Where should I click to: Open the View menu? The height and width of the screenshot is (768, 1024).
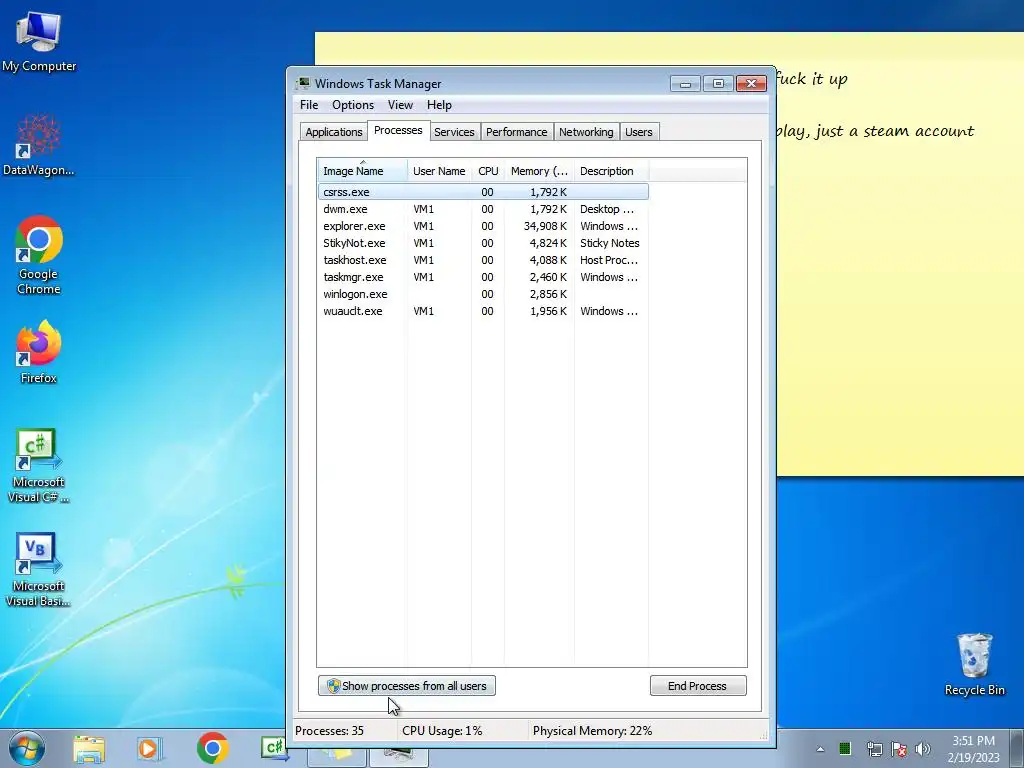[400, 105]
